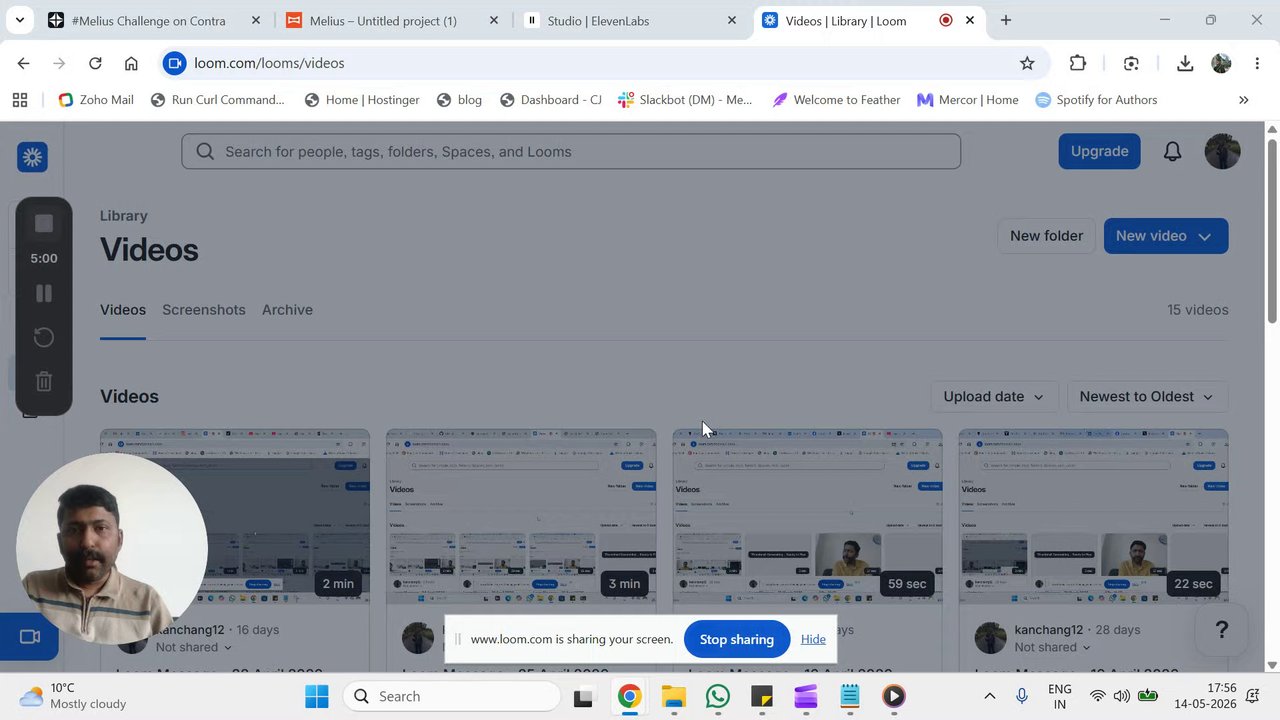The height and width of the screenshot is (720, 1280).
Task: Switch to the Archive tab
Action: tap(287, 310)
